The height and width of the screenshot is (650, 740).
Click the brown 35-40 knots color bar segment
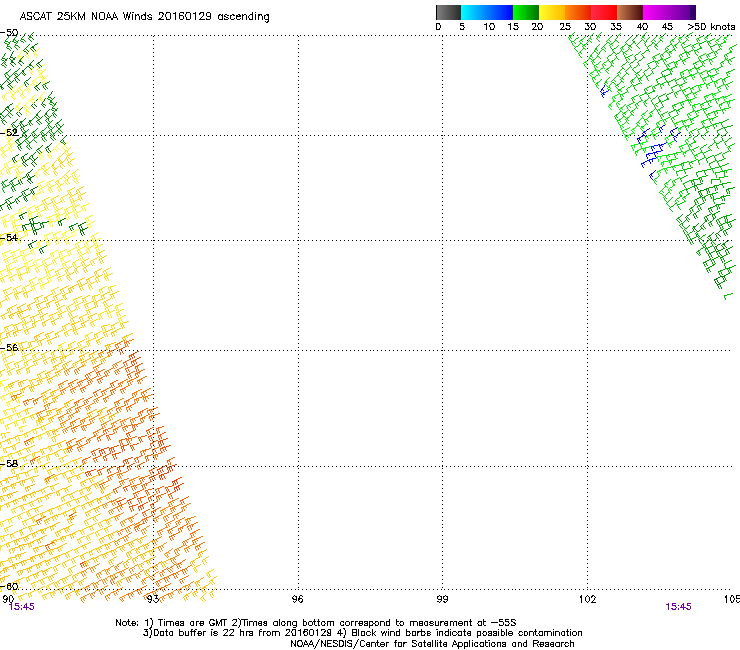(630, 12)
